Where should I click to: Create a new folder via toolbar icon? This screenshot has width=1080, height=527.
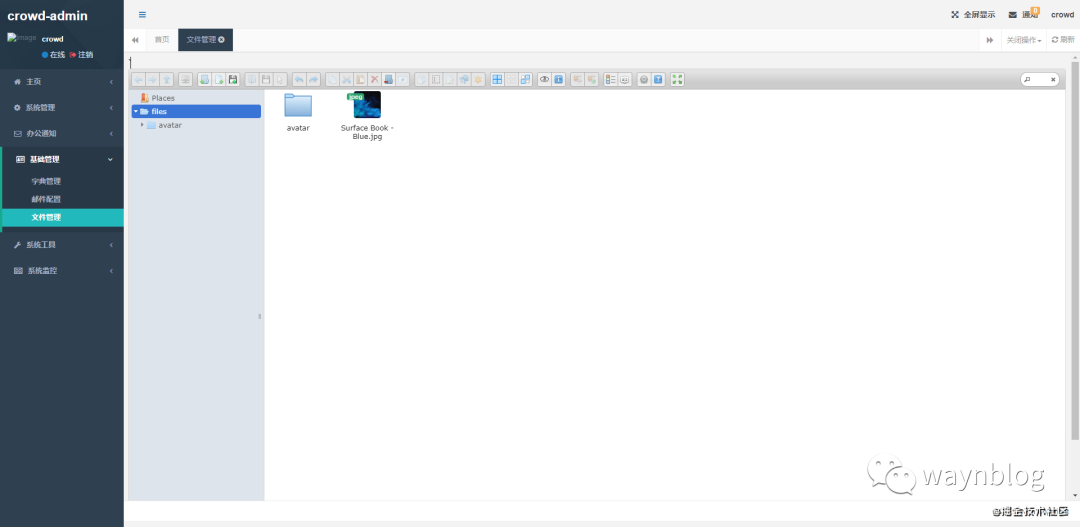(x=205, y=79)
